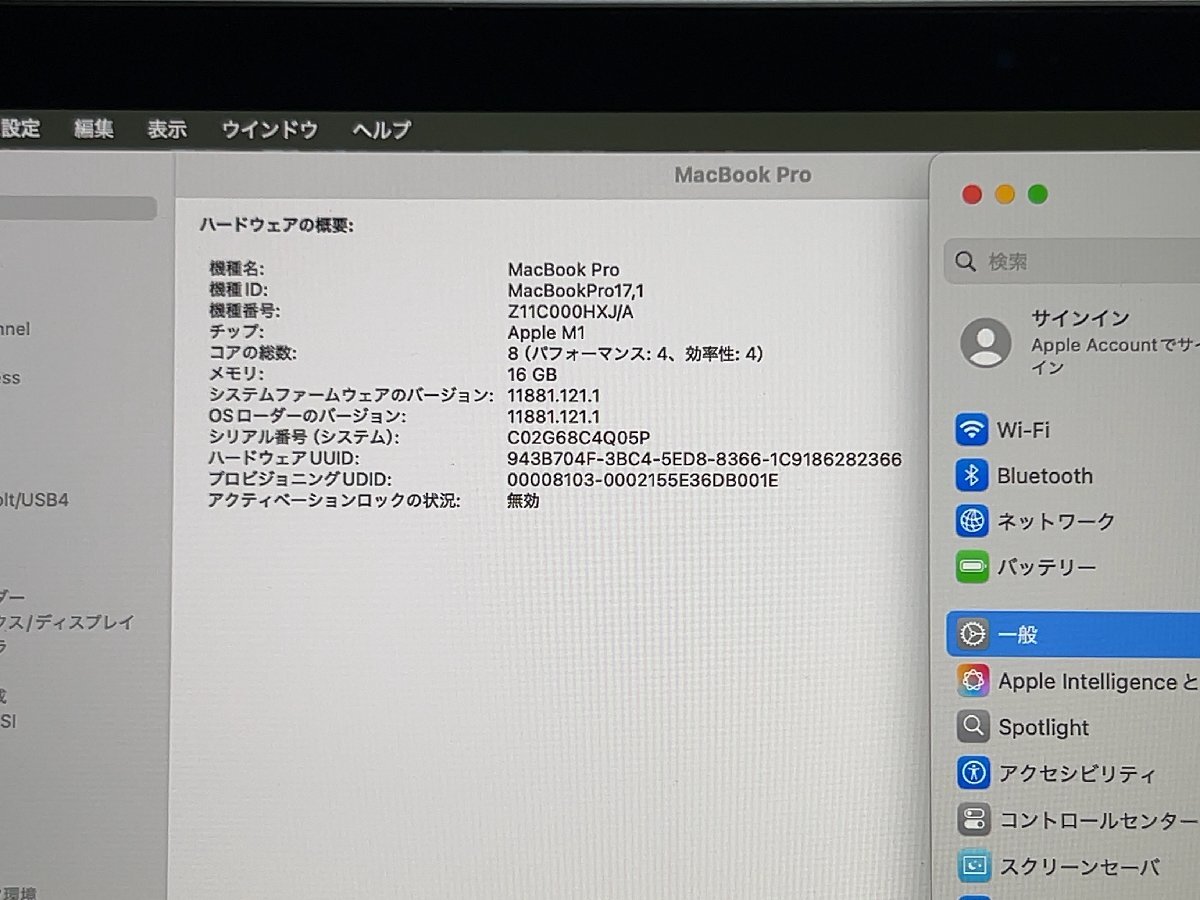Maximize System Settings with green button
This screenshot has width=1200, height=900.
(x=1038, y=195)
